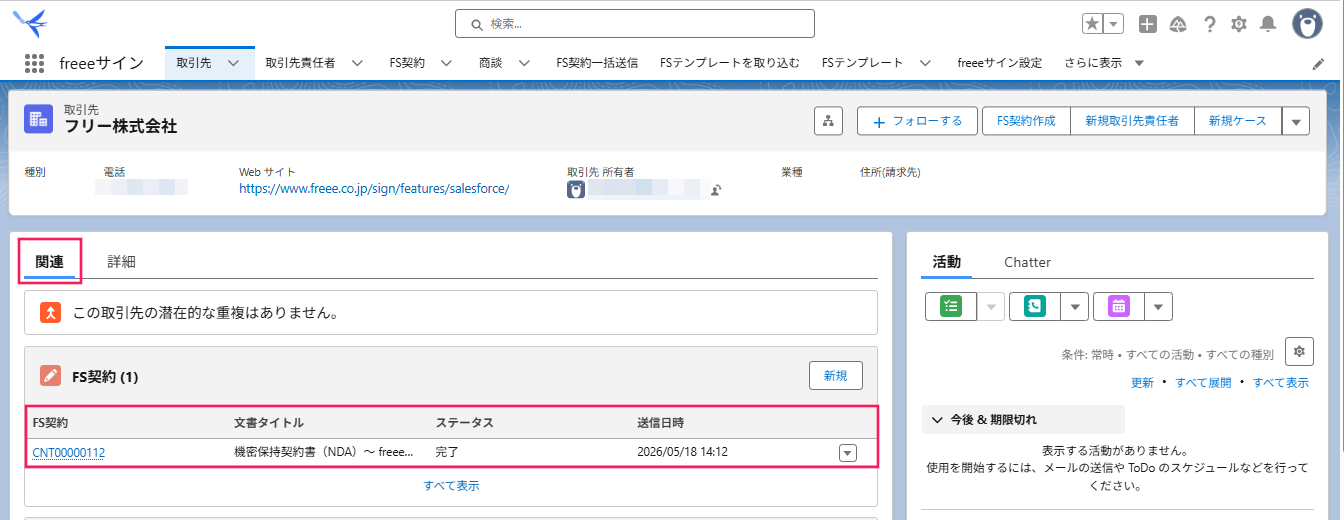Open the App Launcher grid icon
Image resolution: width=1344 pixels, height=520 pixels.
pos(35,63)
